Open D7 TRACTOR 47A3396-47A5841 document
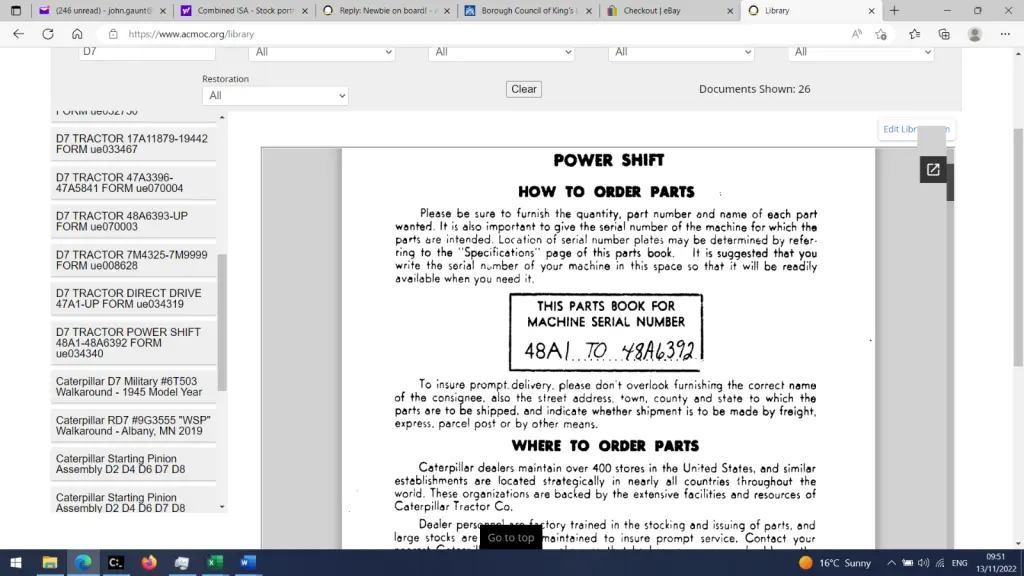This screenshot has height=576, width=1024. (134, 183)
